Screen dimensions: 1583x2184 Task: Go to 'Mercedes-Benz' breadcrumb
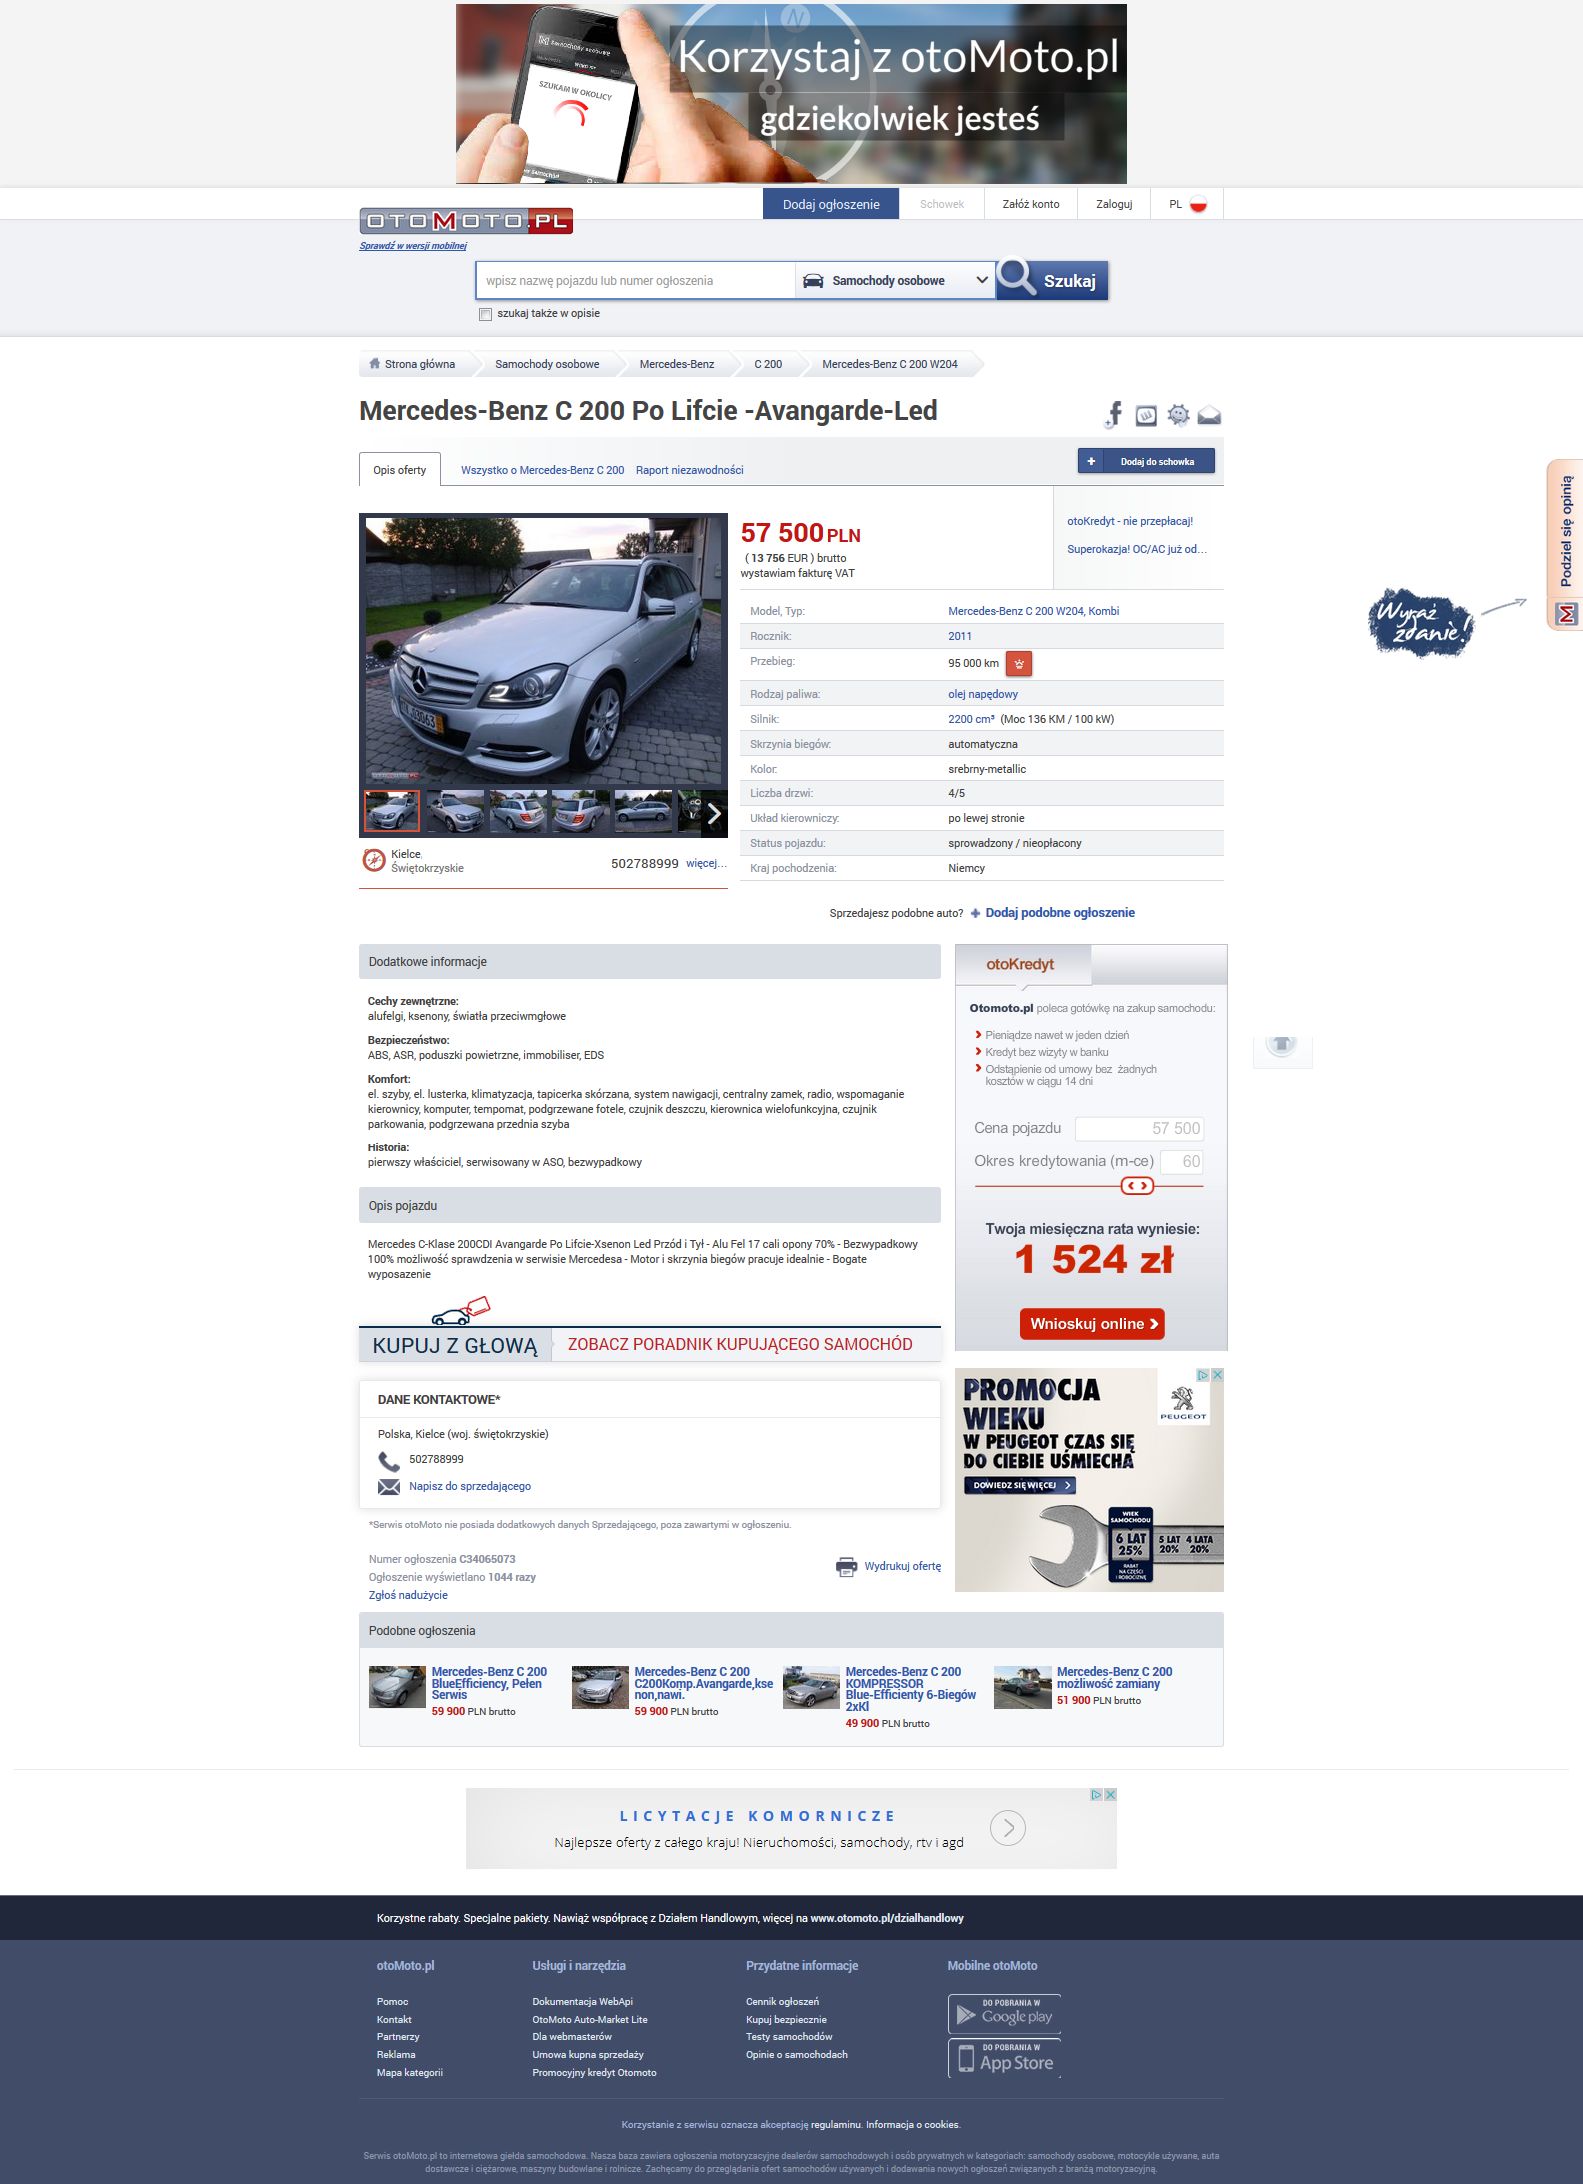(677, 364)
